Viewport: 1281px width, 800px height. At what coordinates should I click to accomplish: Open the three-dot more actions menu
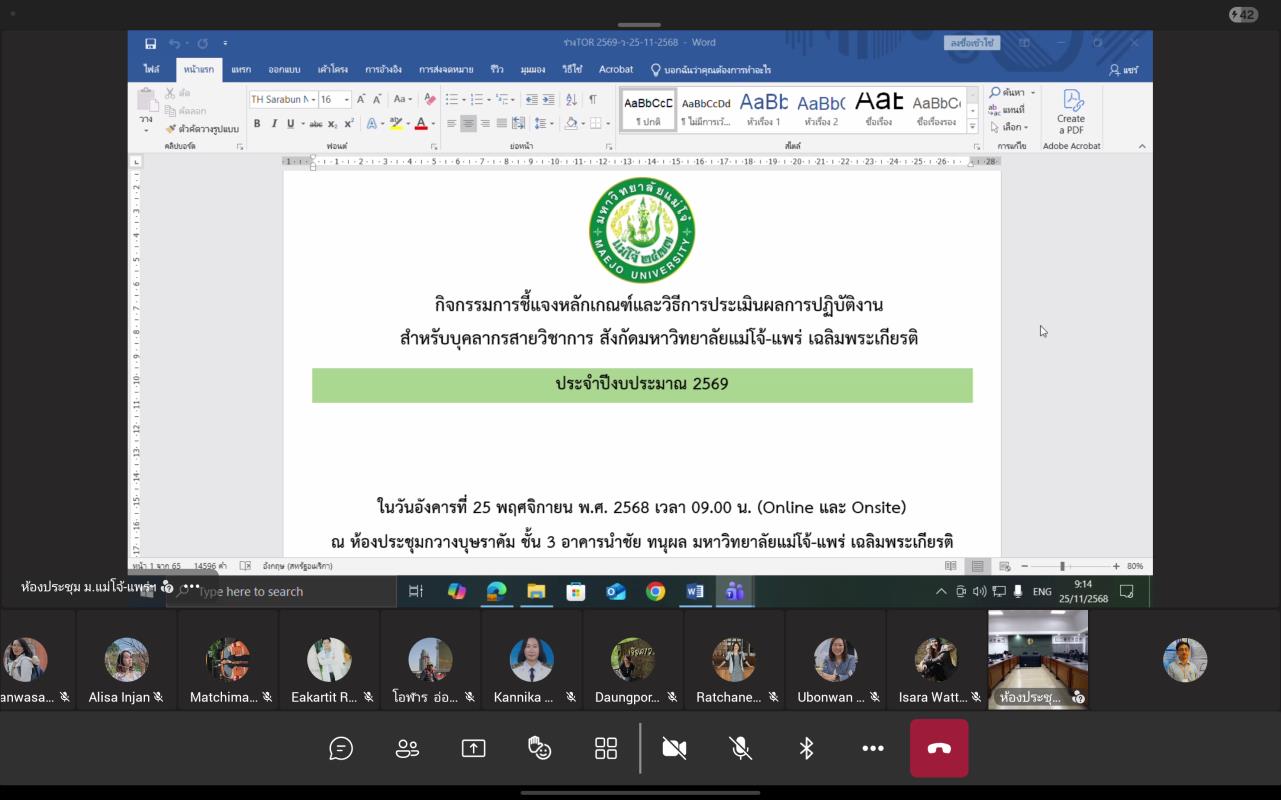(873, 748)
